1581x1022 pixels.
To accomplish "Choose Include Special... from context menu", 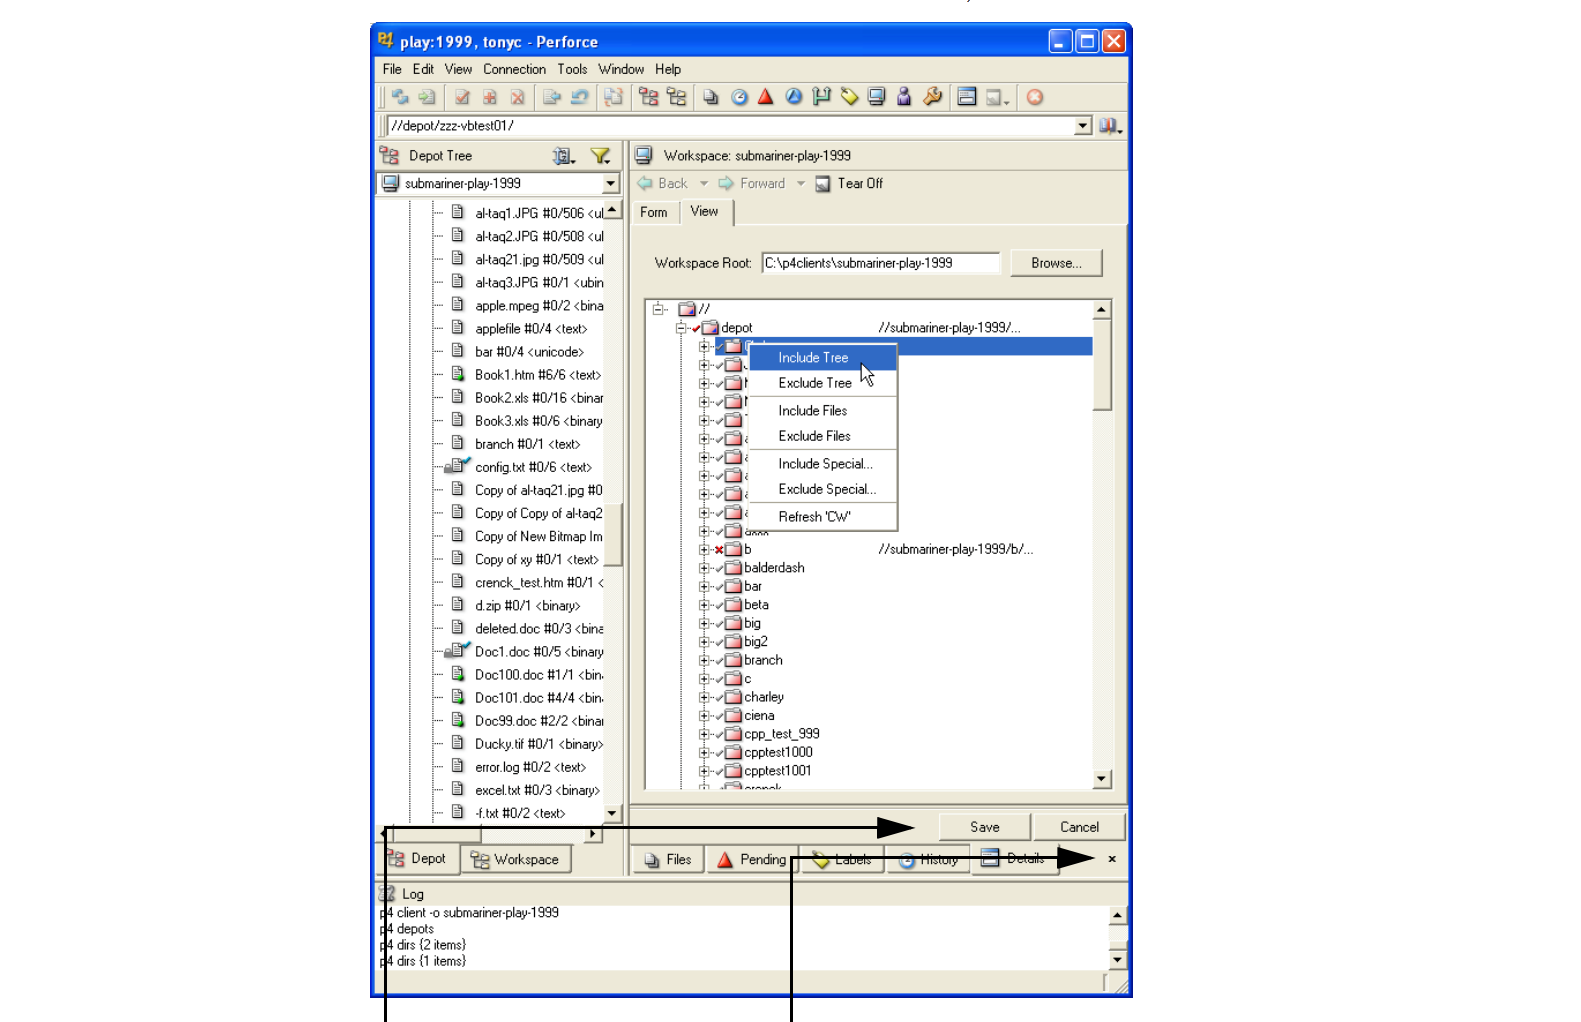I will click(x=822, y=464).
